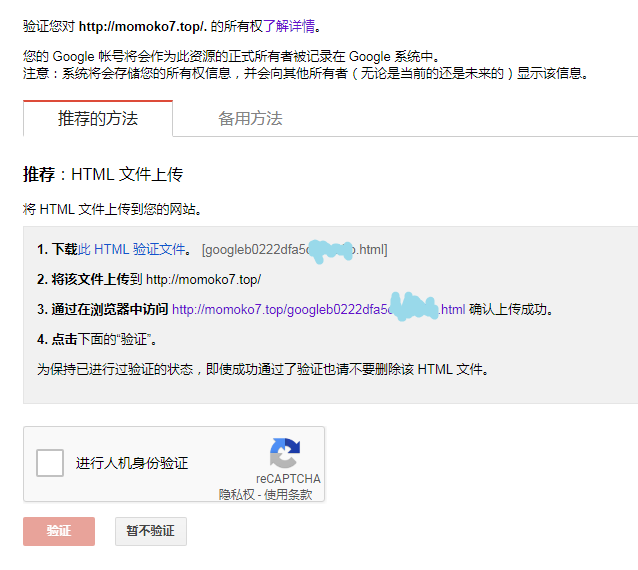The height and width of the screenshot is (570, 638).
Task: Open the 了解详情 link
Action: click(289, 26)
